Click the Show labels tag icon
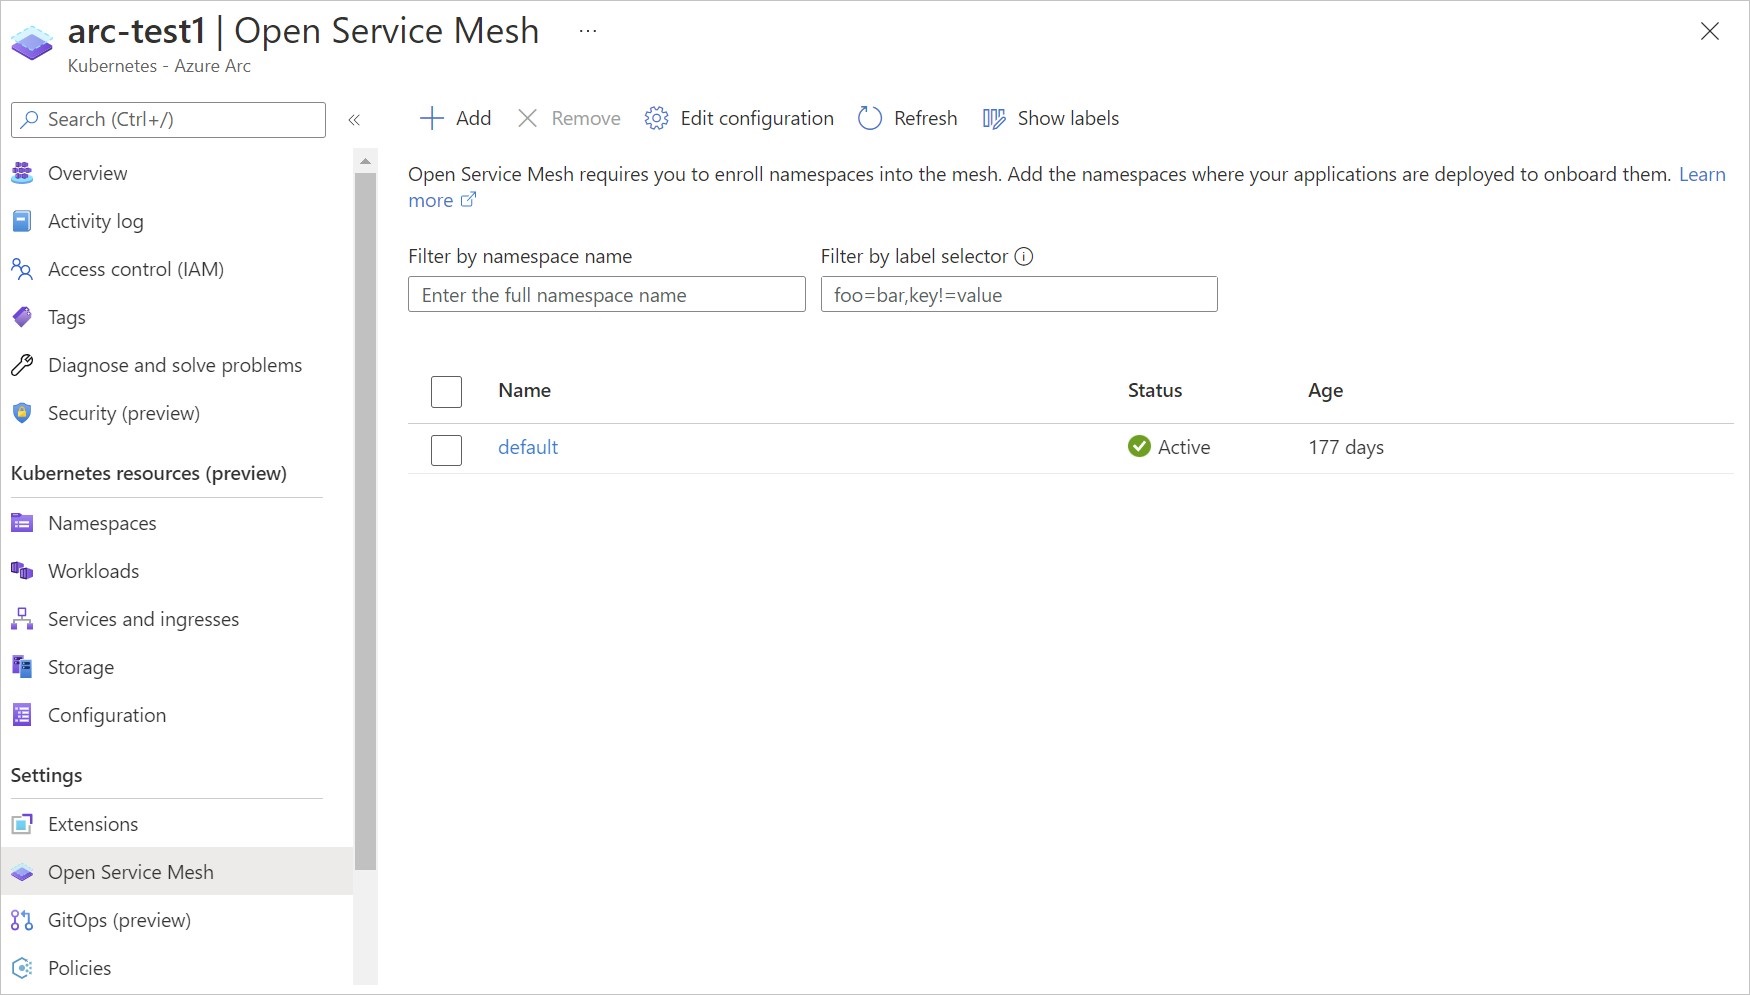The width and height of the screenshot is (1750, 995). point(994,118)
